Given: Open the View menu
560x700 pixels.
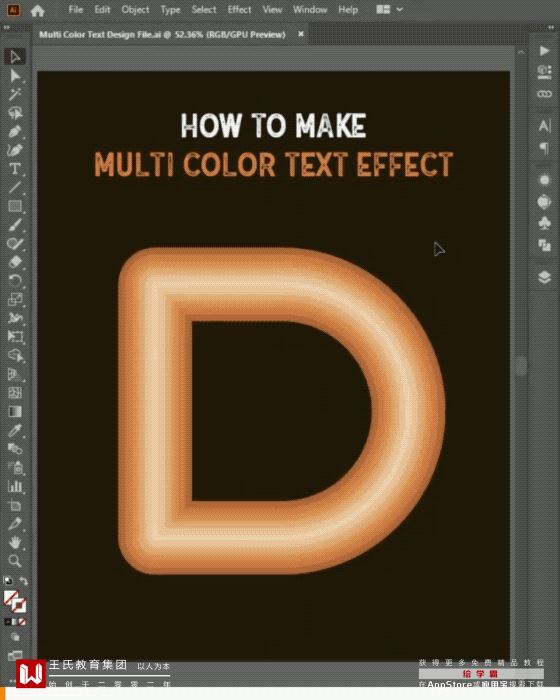Looking at the screenshot, I should pos(272,9).
